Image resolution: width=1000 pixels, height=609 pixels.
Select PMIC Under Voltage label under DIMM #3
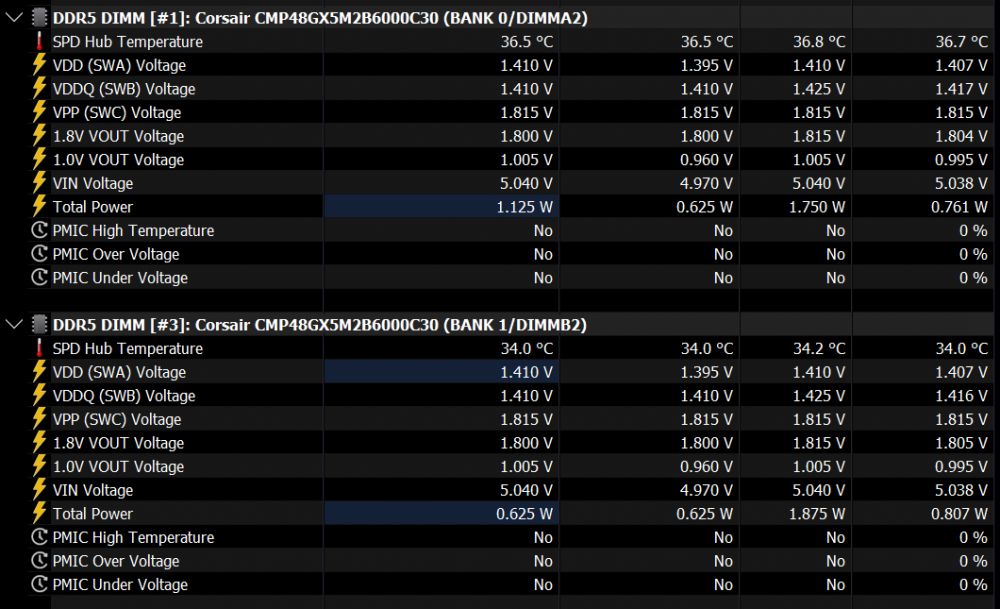point(120,584)
